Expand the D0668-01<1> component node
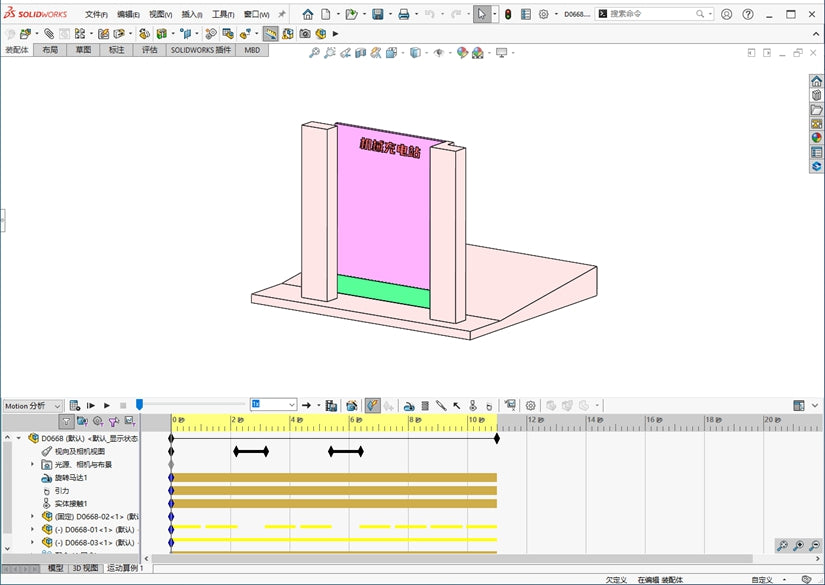Screen dimensions: 825x585 click(32, 529)
